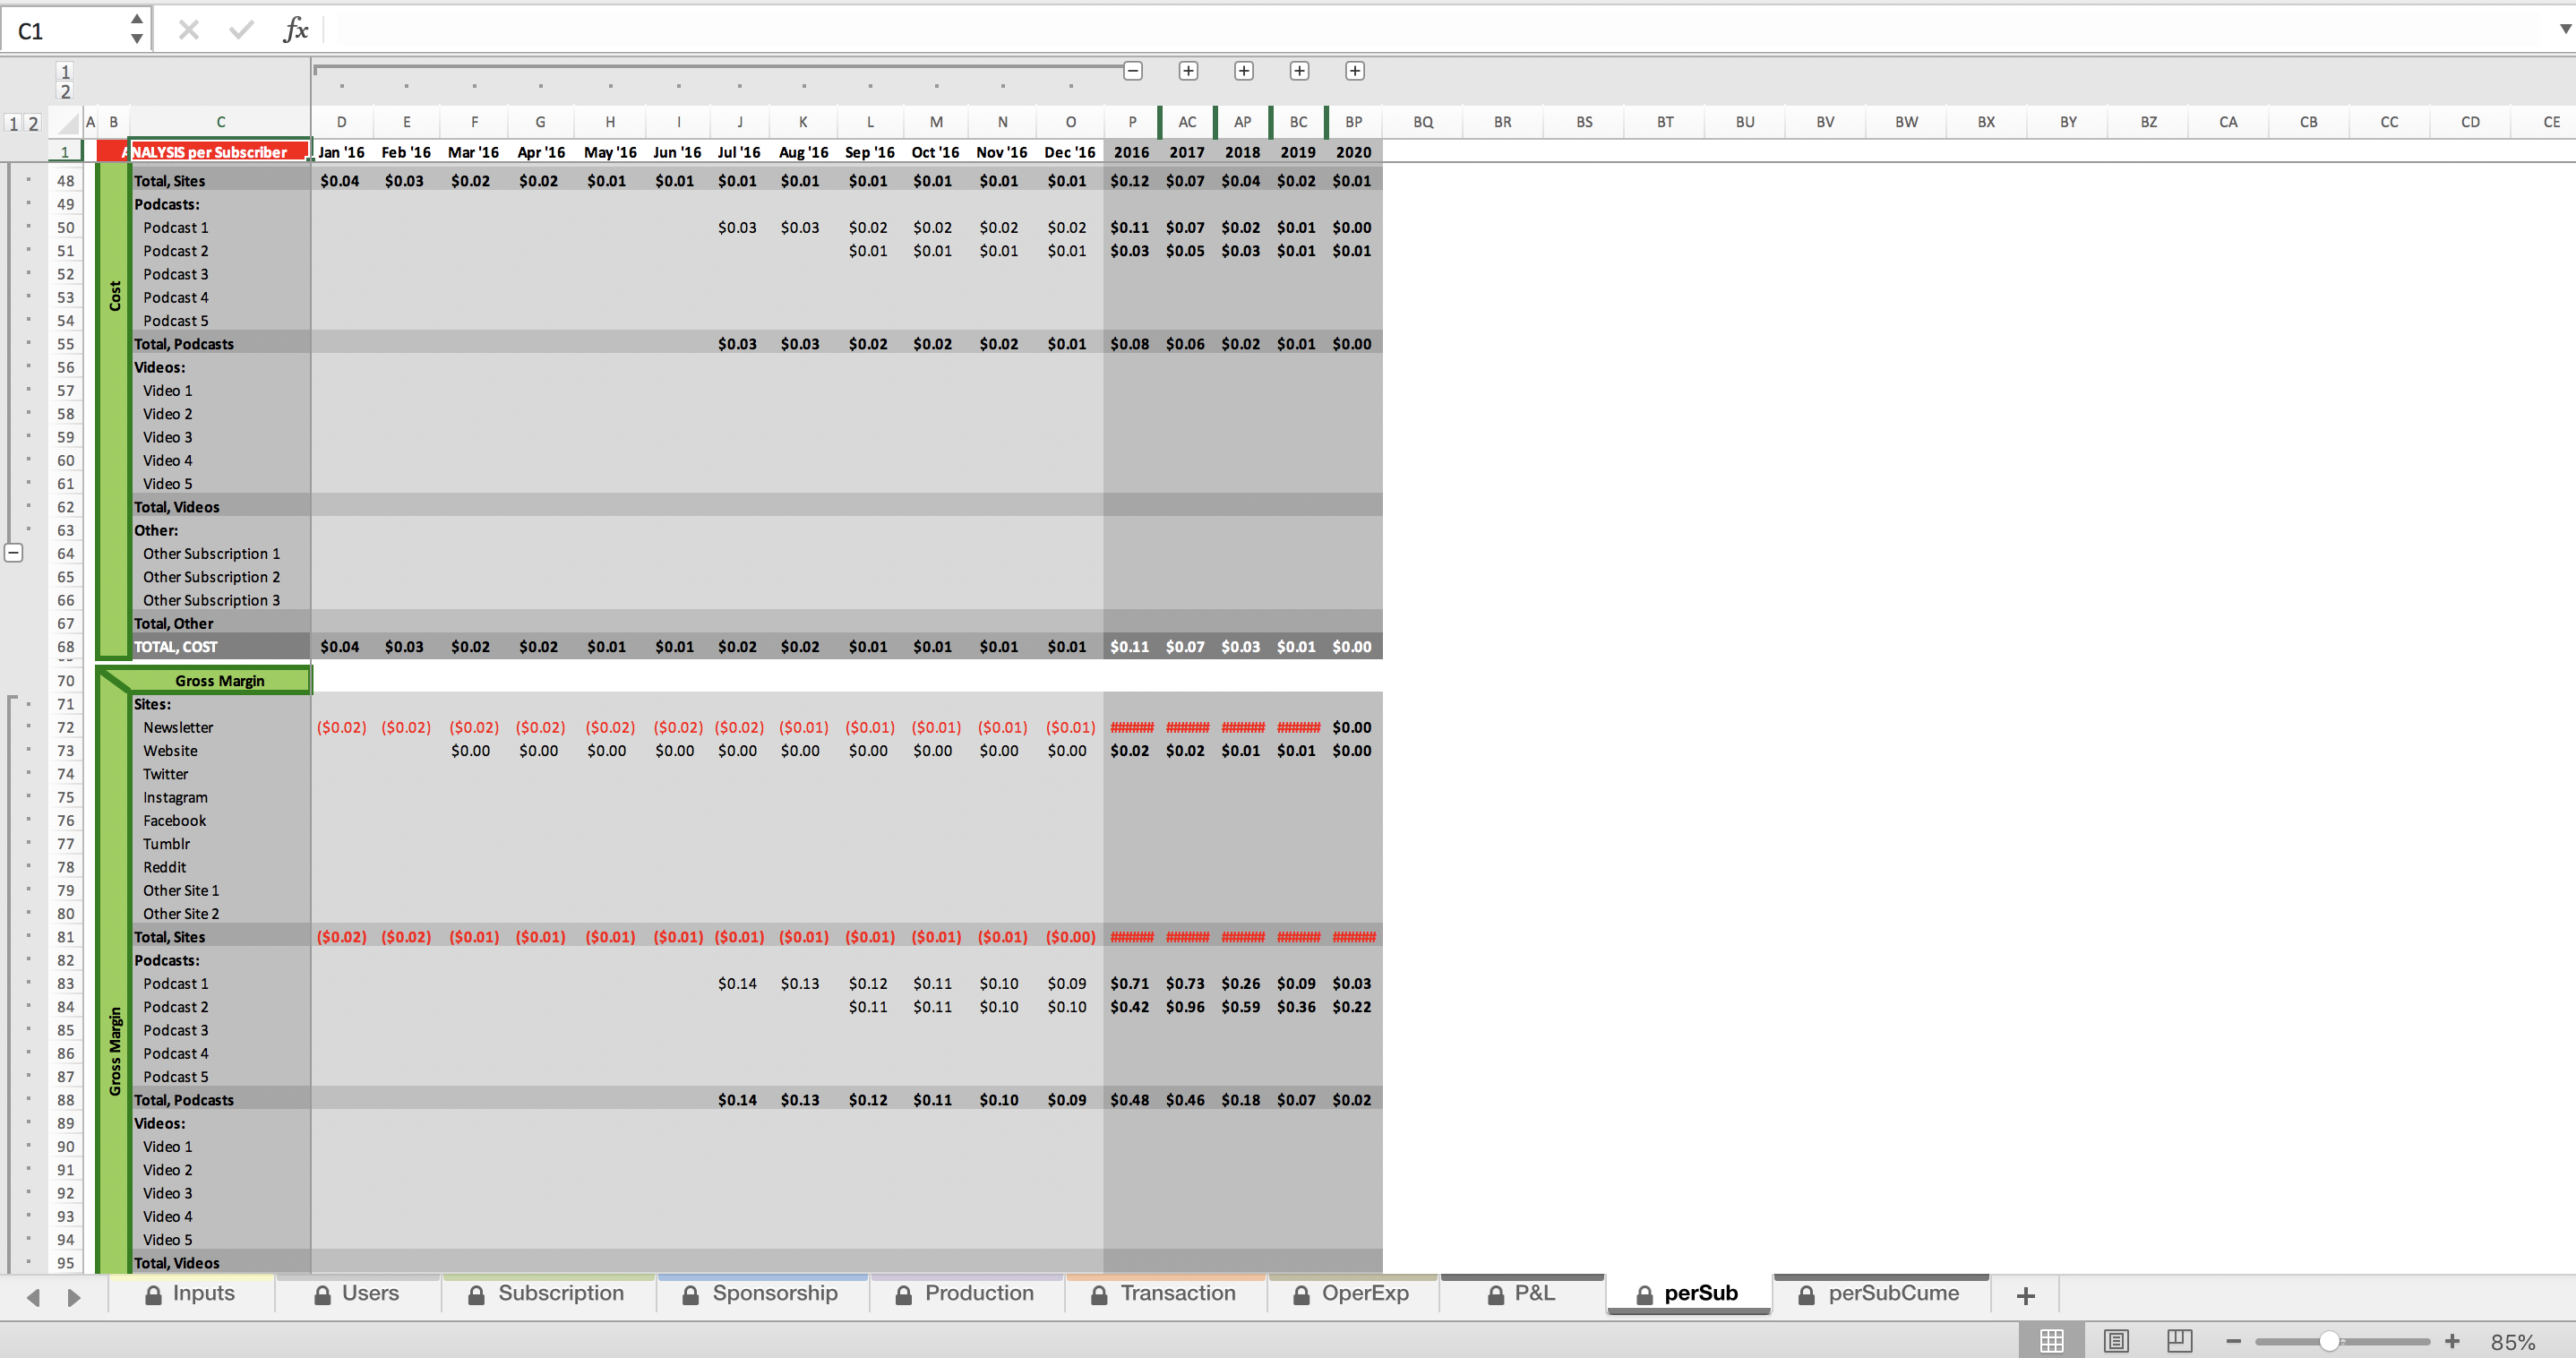Switch to Page Break Preview icon
The image size is (2576, 1358).
click(2180, 1341)
